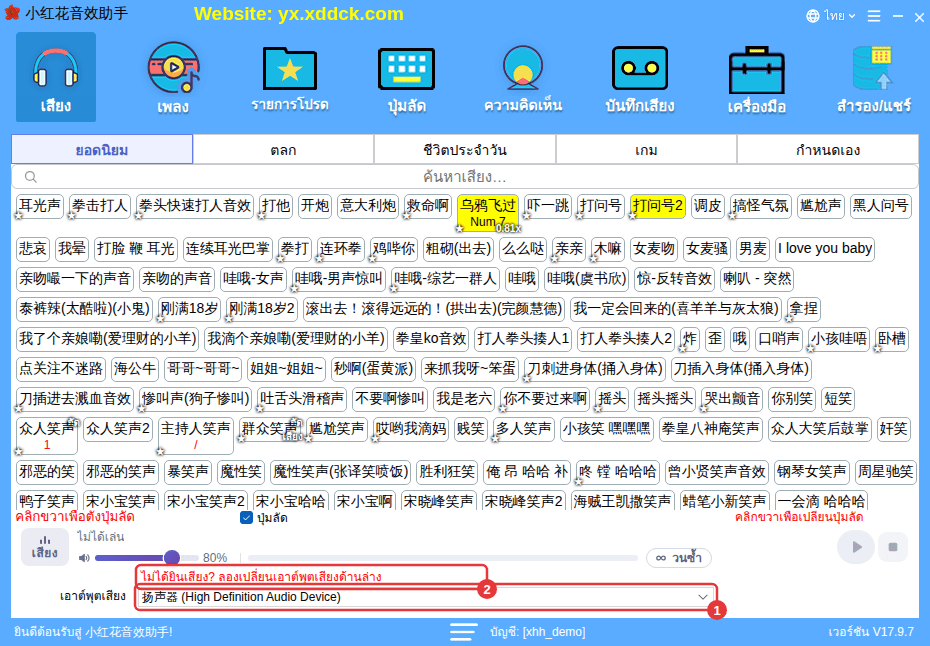Mute using the volume speaker icon

pyautogui.click(x=84, y=558)
